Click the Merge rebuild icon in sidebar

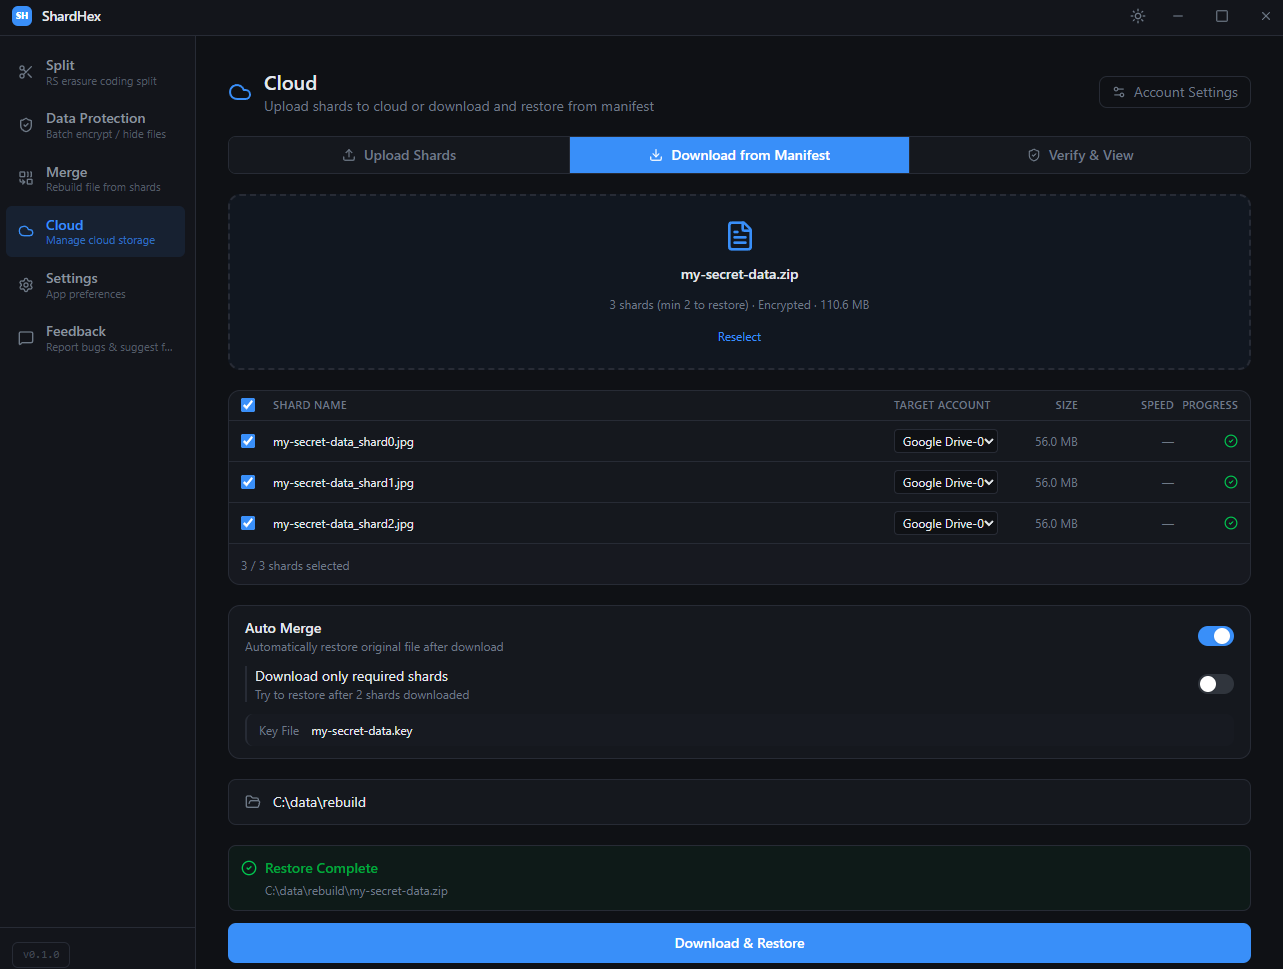[x=25, y=178]
